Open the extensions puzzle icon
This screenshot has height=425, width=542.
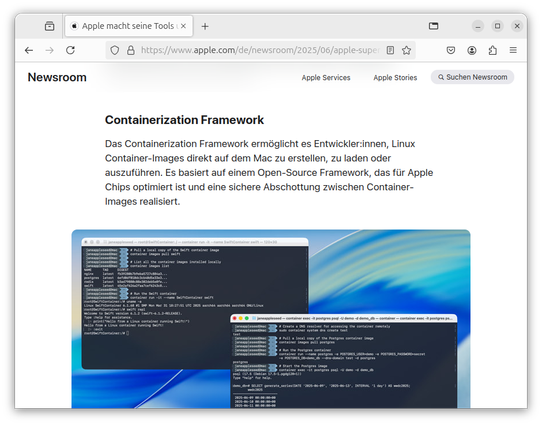(x=493, y=50)
